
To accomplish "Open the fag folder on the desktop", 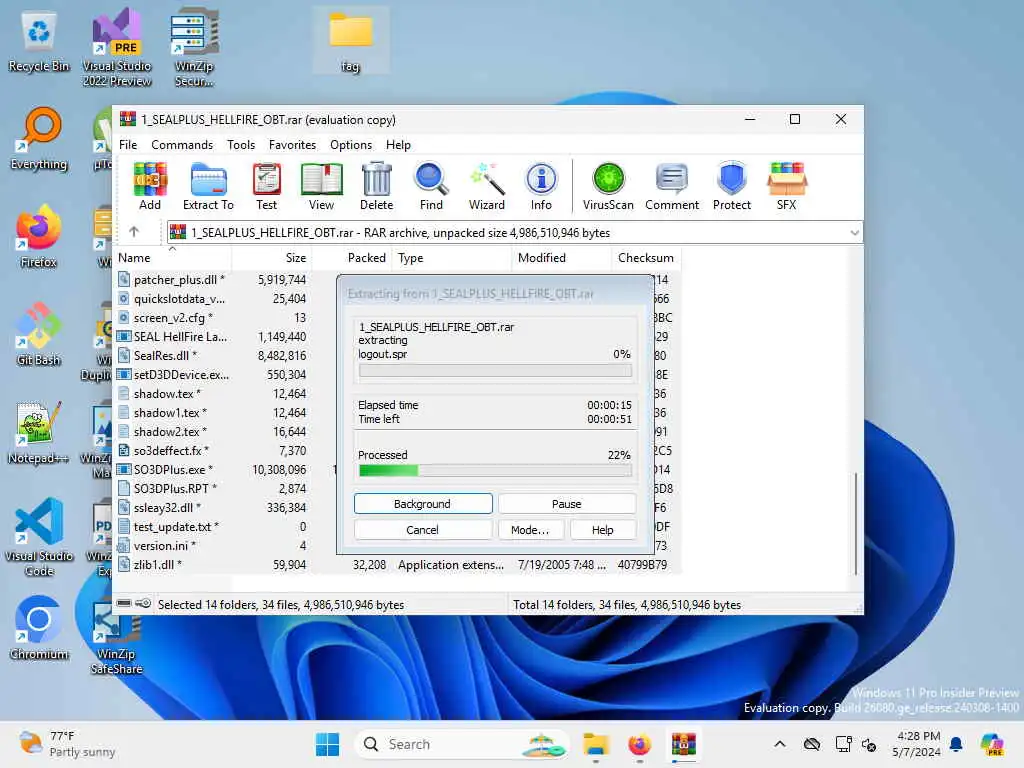I will [x=351, y=40].
